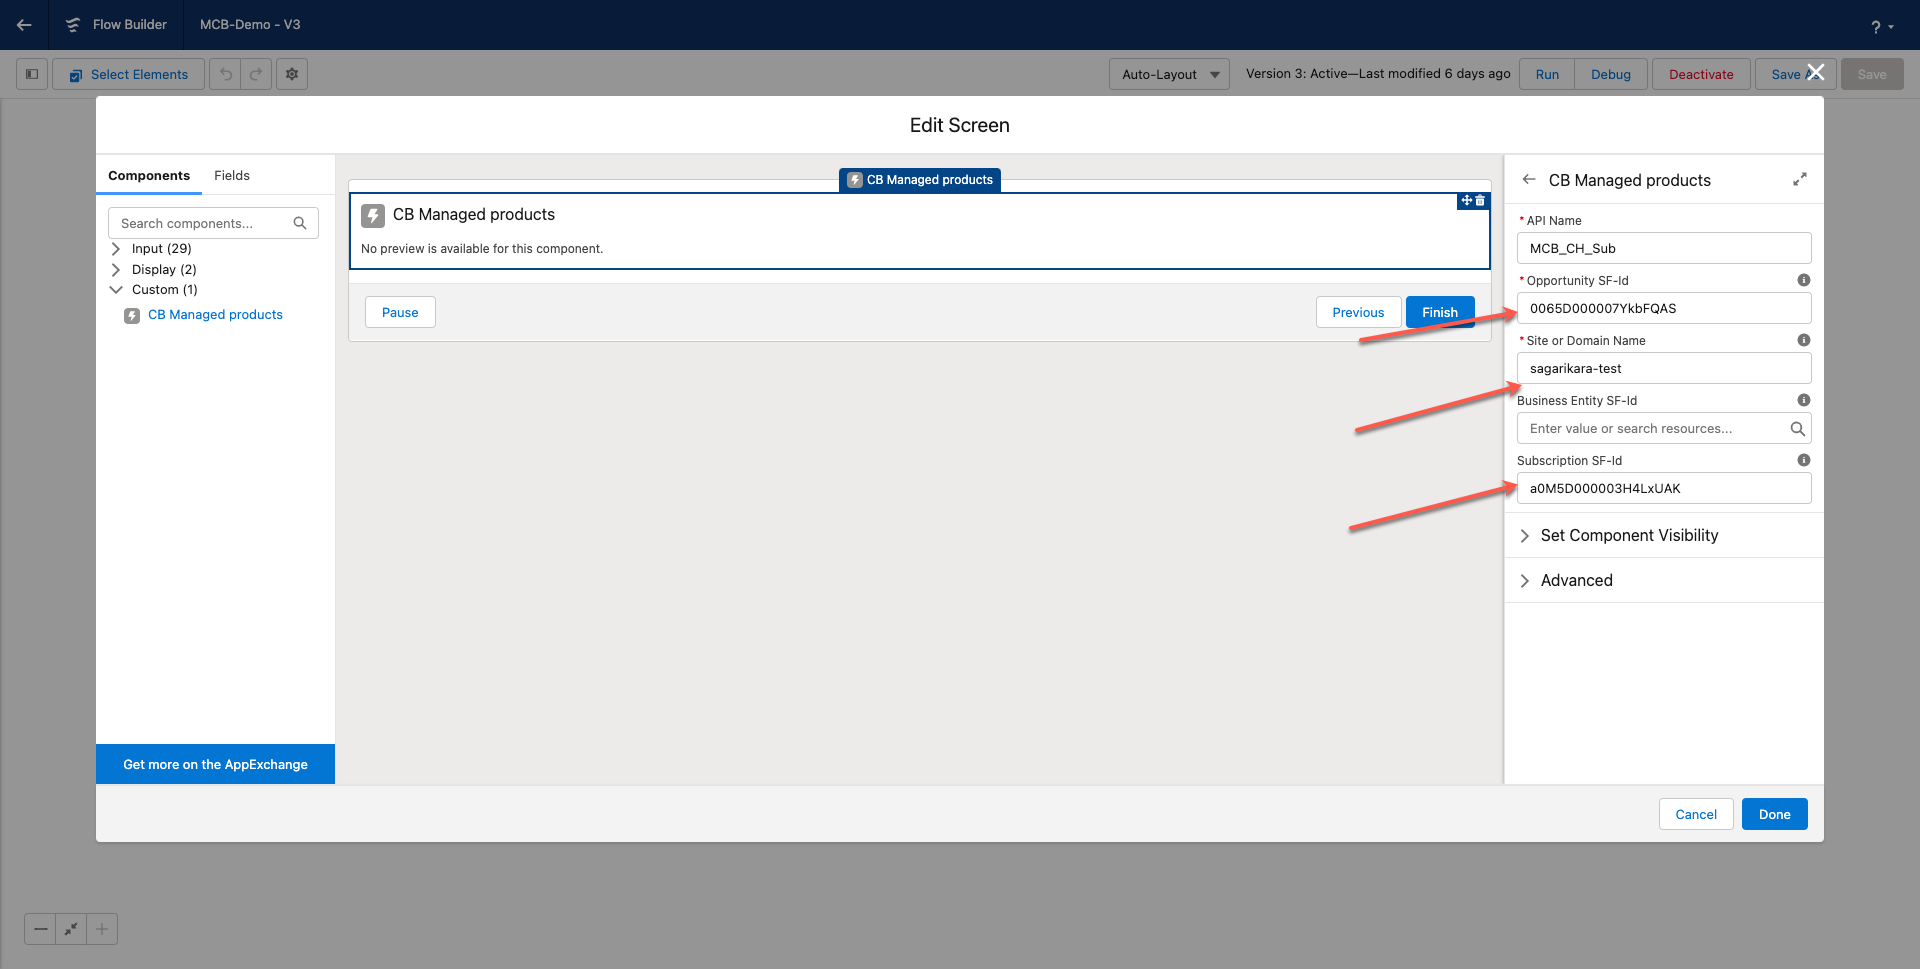Click the Subscription SF-Id info icon
The width and height of the screenshot is (1920, 969).
click(1803, 461)
